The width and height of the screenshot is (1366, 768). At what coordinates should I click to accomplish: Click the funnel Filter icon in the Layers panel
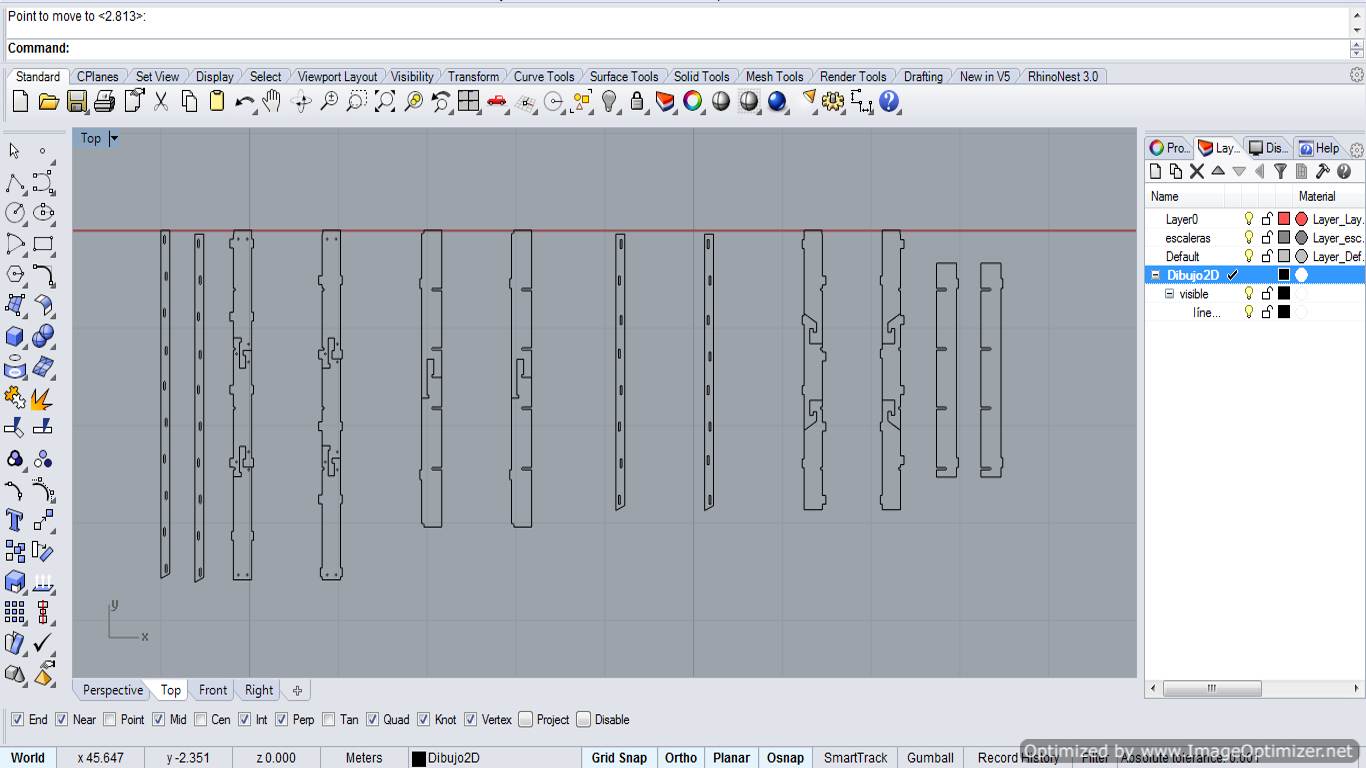tap(1280, 172)
